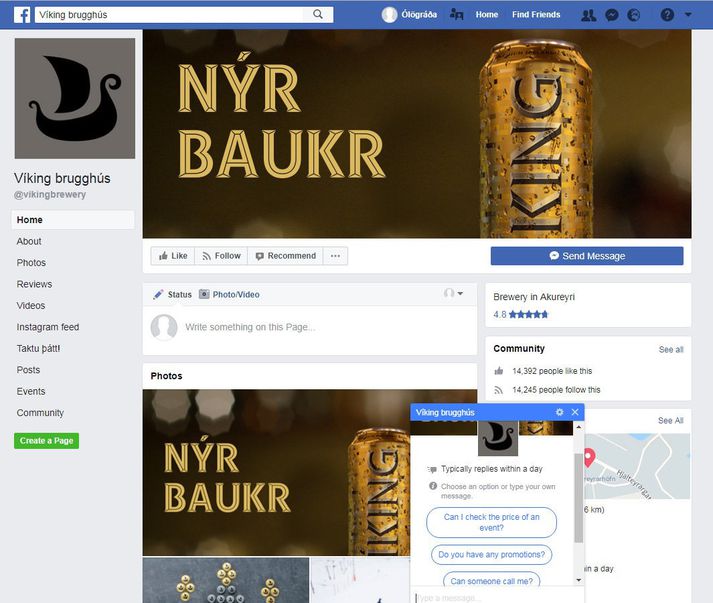Open the Messenger icon in top bar

612,15
